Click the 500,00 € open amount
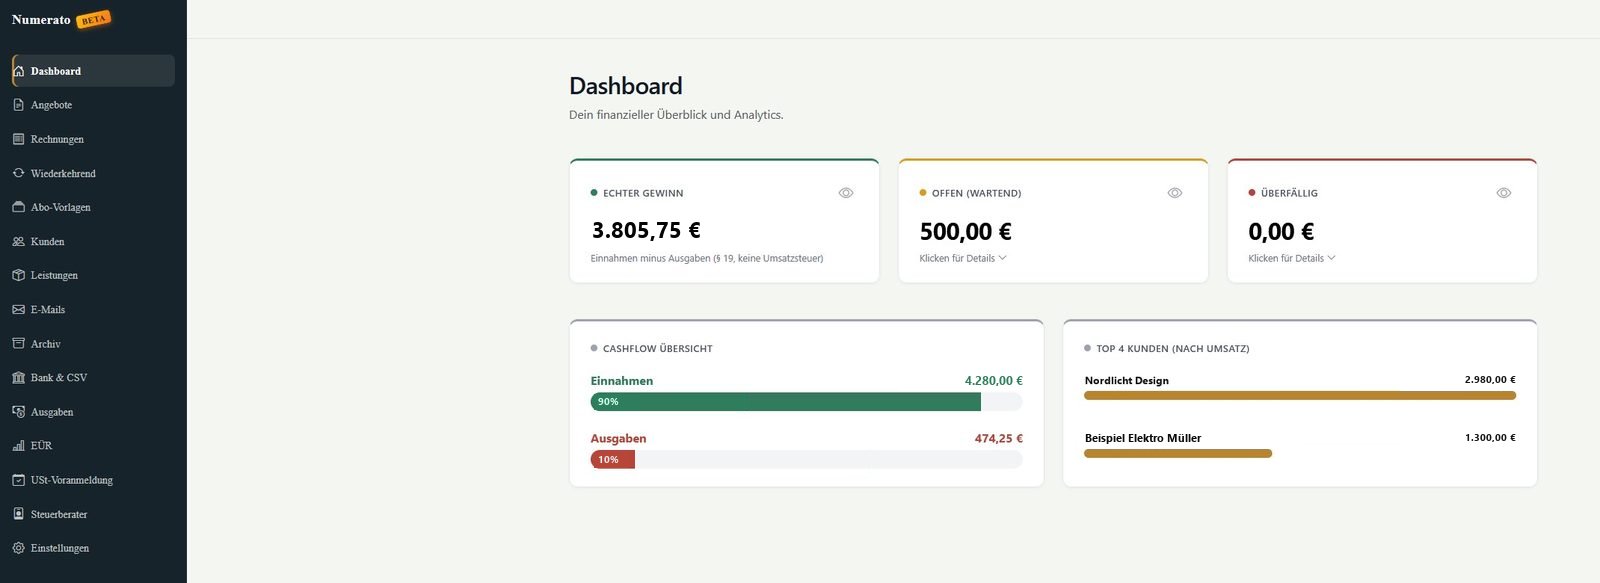The width and height of the screenshot is (1600, 583). tap(966, 231)
